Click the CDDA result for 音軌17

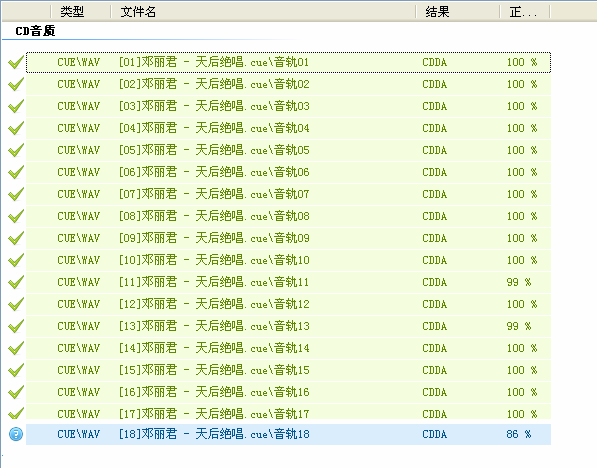pos(434,414)
